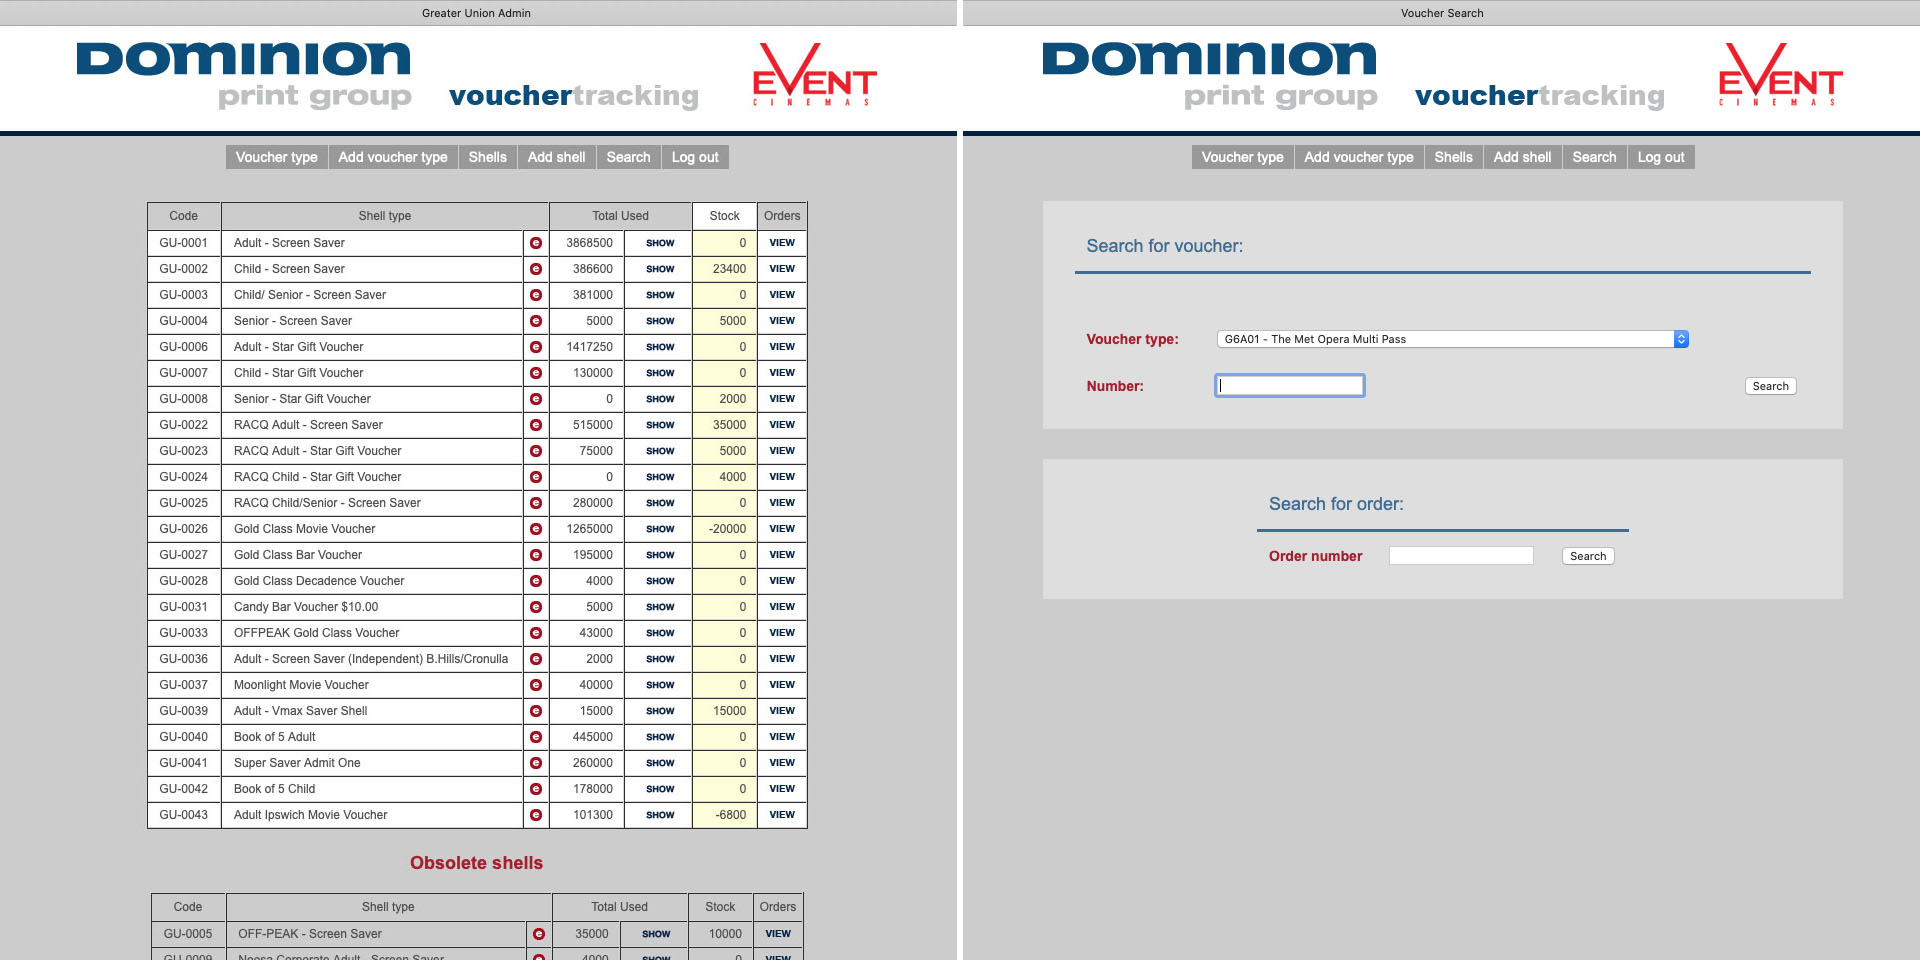The height and width of the screenshot is (960, 1920).
Task: Click red icon for Senior - Star Gift Voucher
Action: [536, 399]
